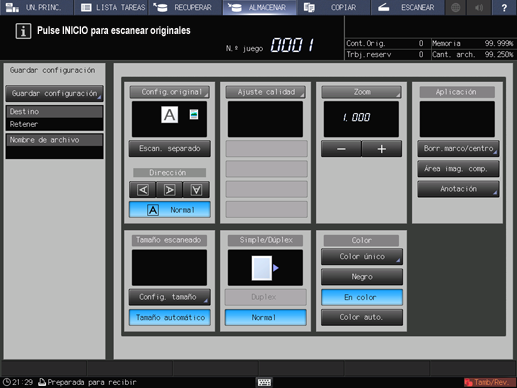Increase zoom with the plus button
This screenshot has width=517, height=388.
coord(382,149)
